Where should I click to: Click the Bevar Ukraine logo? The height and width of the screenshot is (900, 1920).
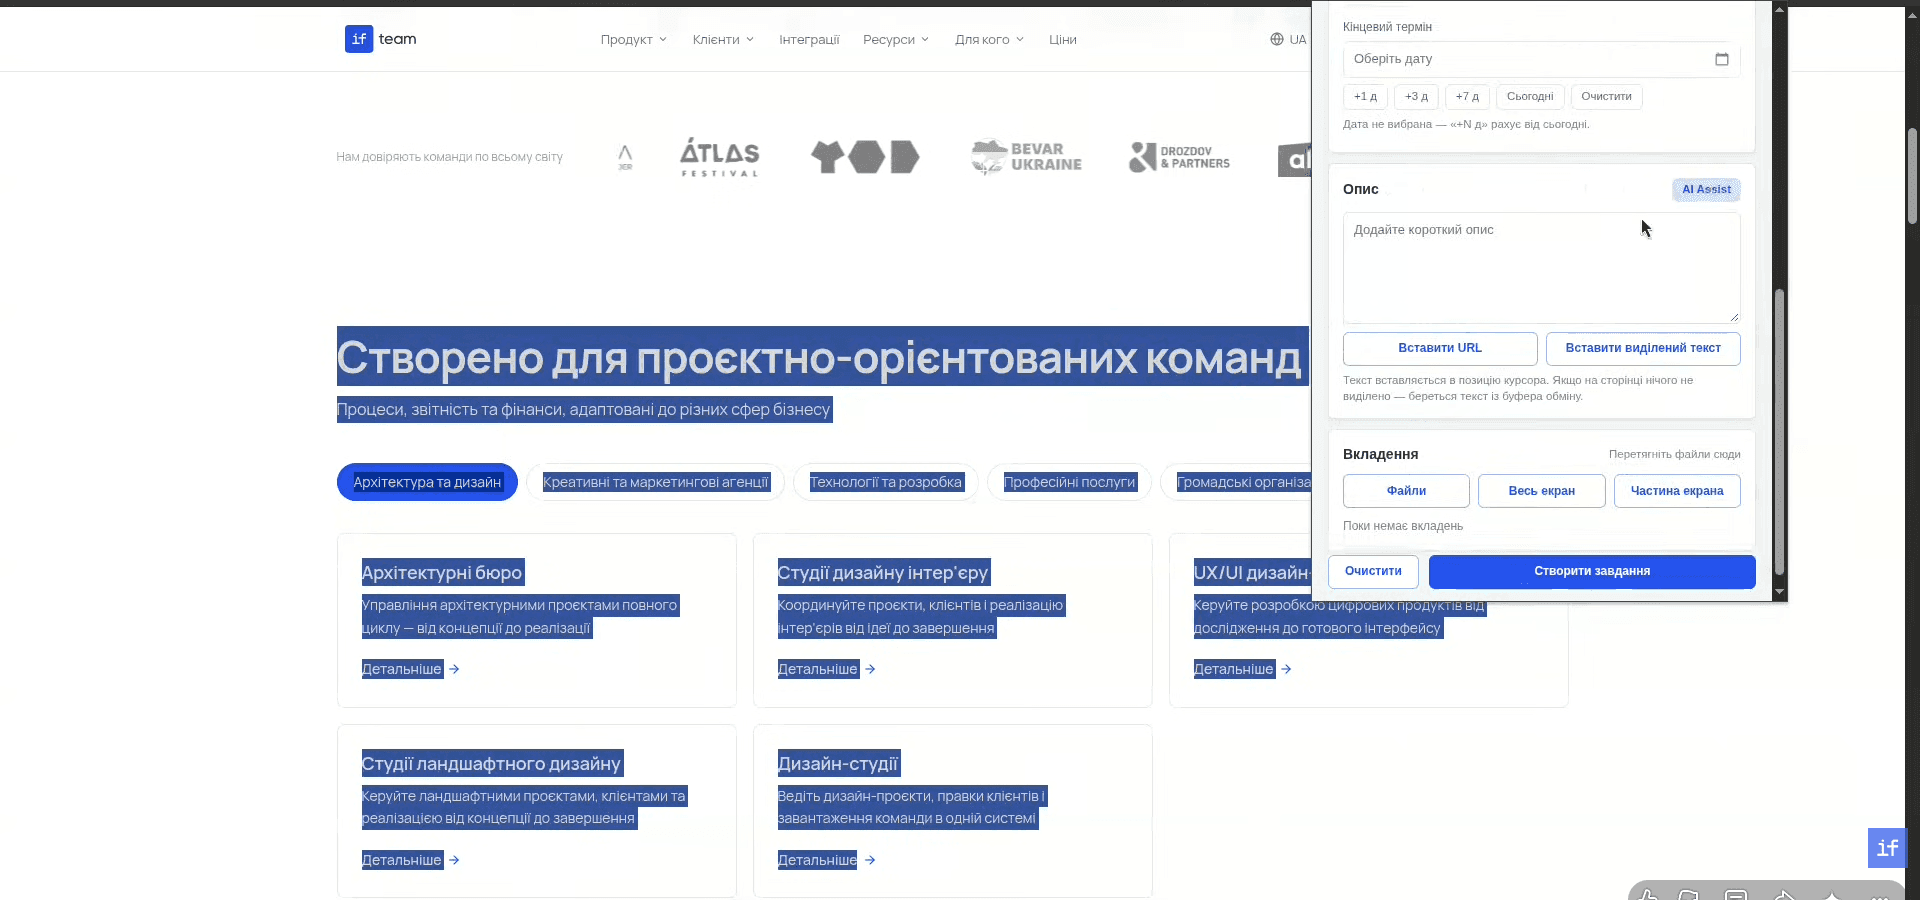tap(1026, 157)
